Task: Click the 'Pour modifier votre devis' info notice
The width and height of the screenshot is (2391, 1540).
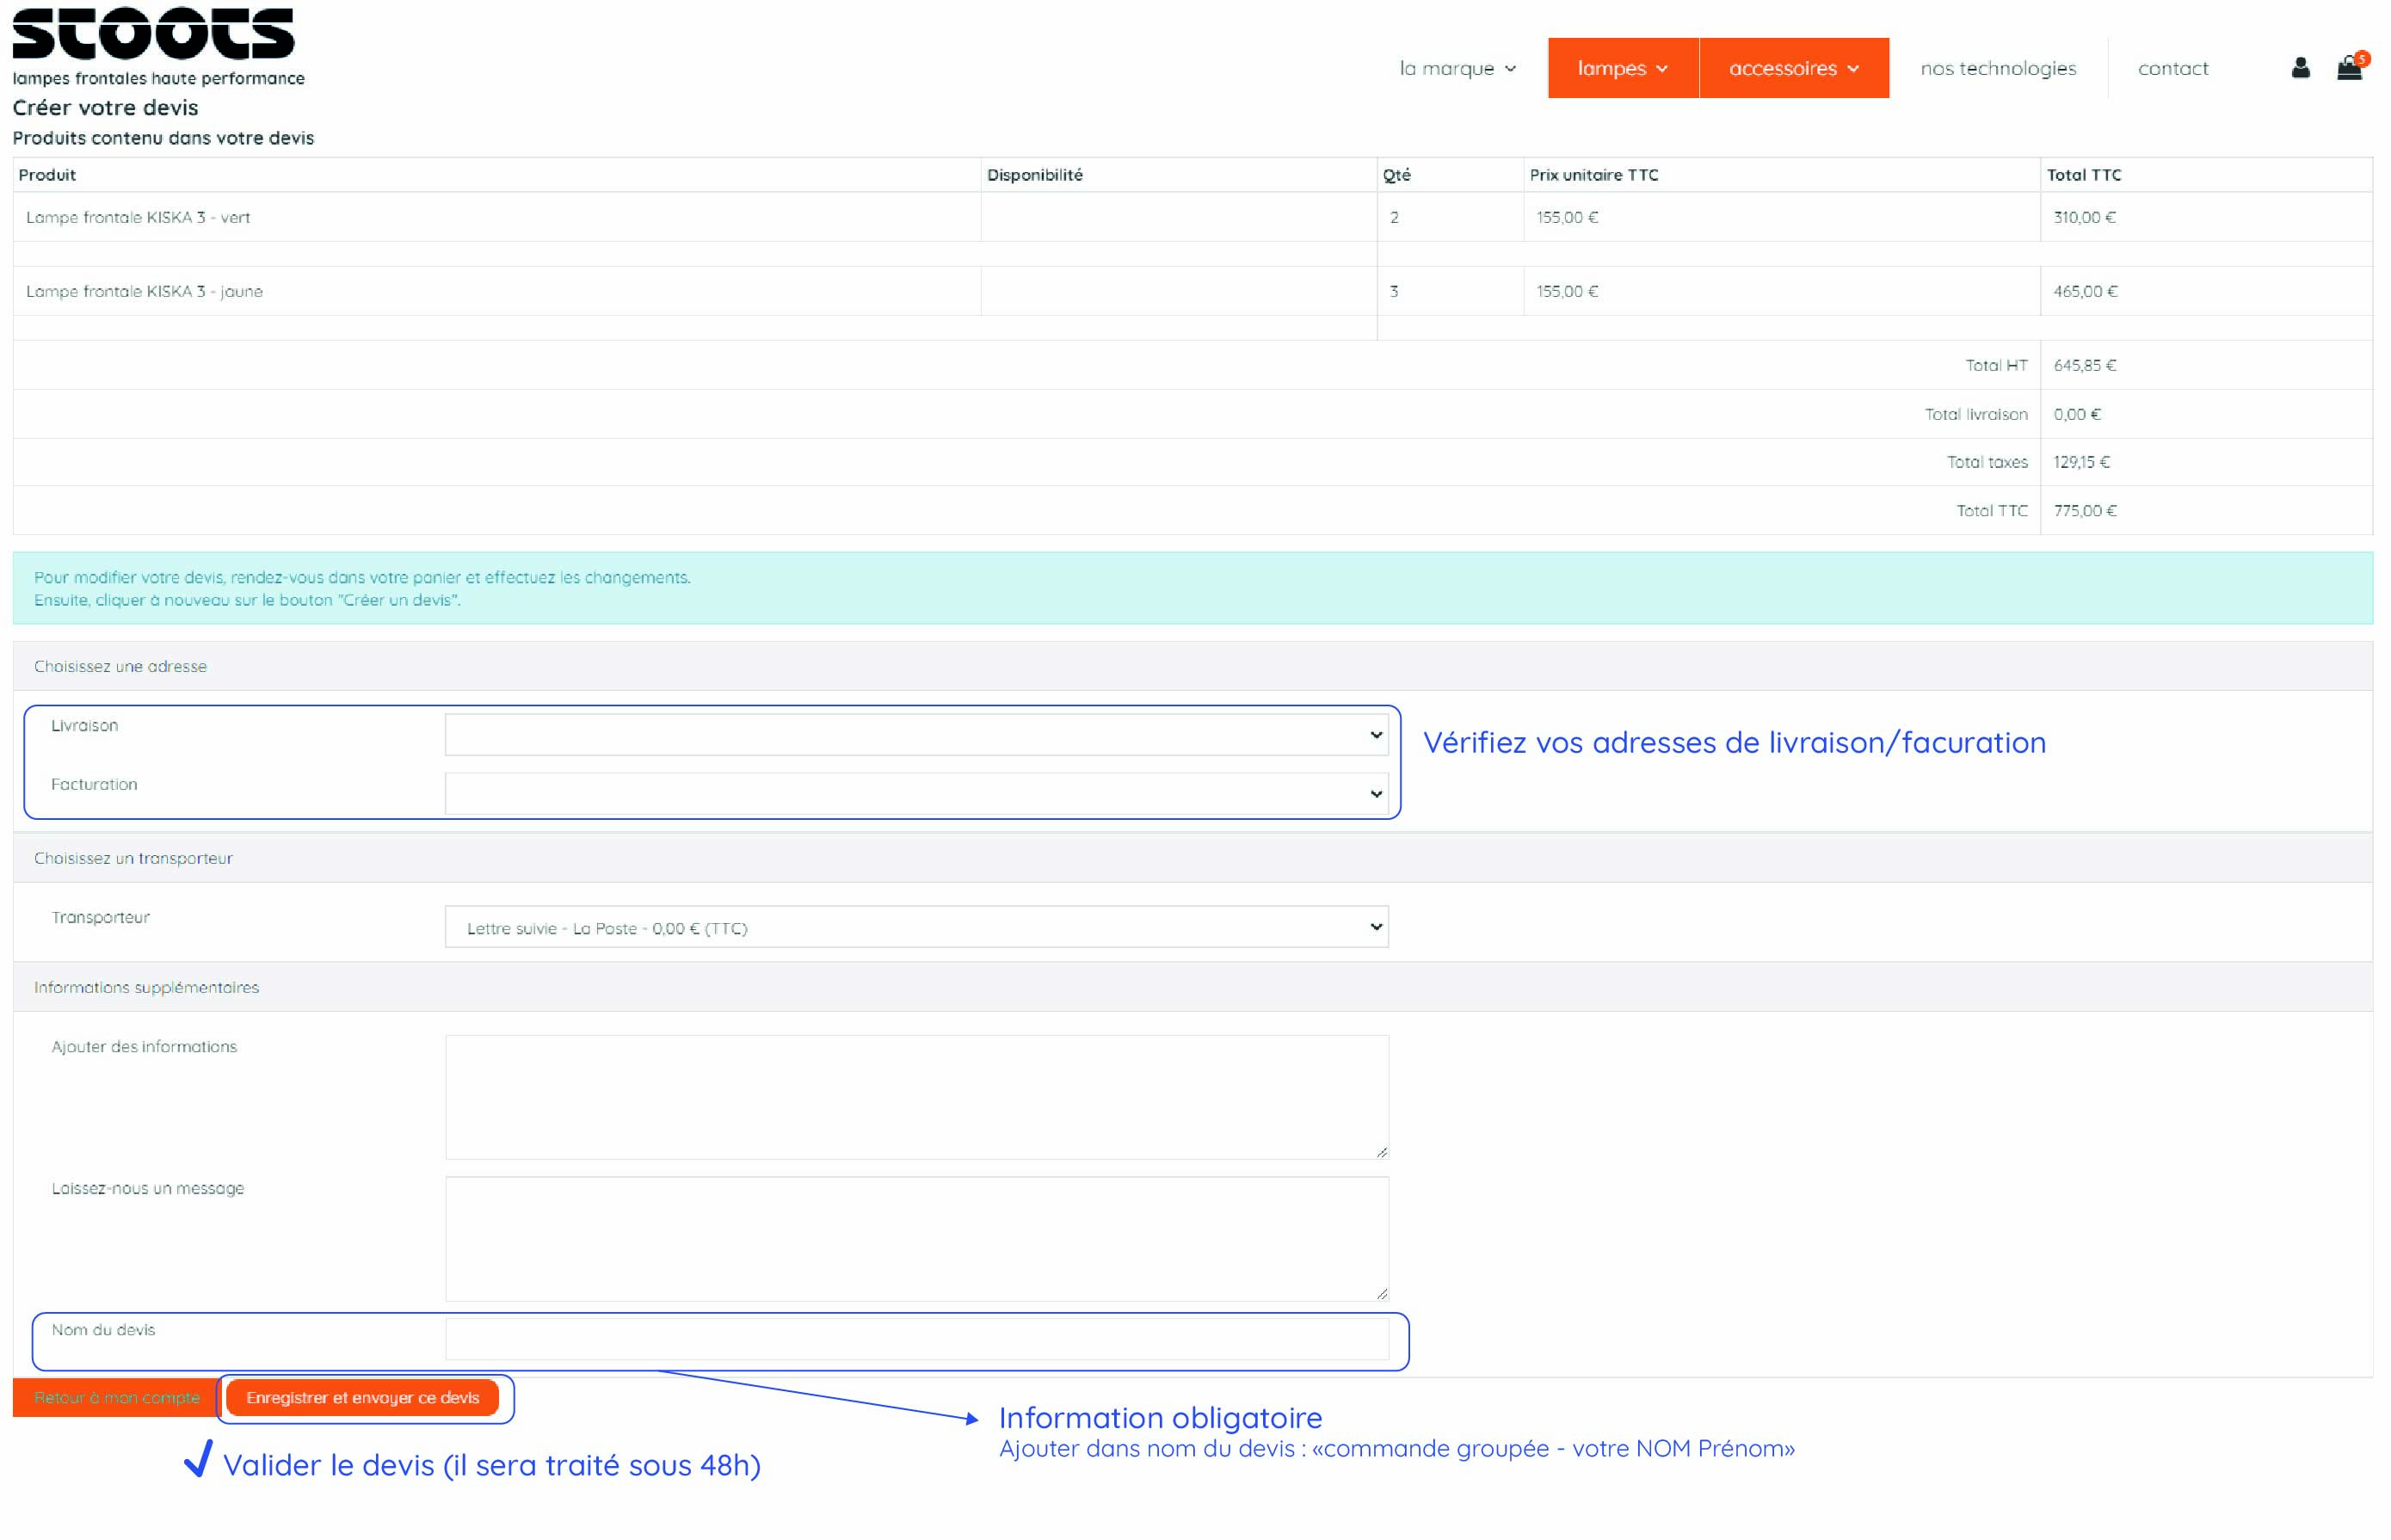Action: pyautogui.click(x=1192, y=588)
